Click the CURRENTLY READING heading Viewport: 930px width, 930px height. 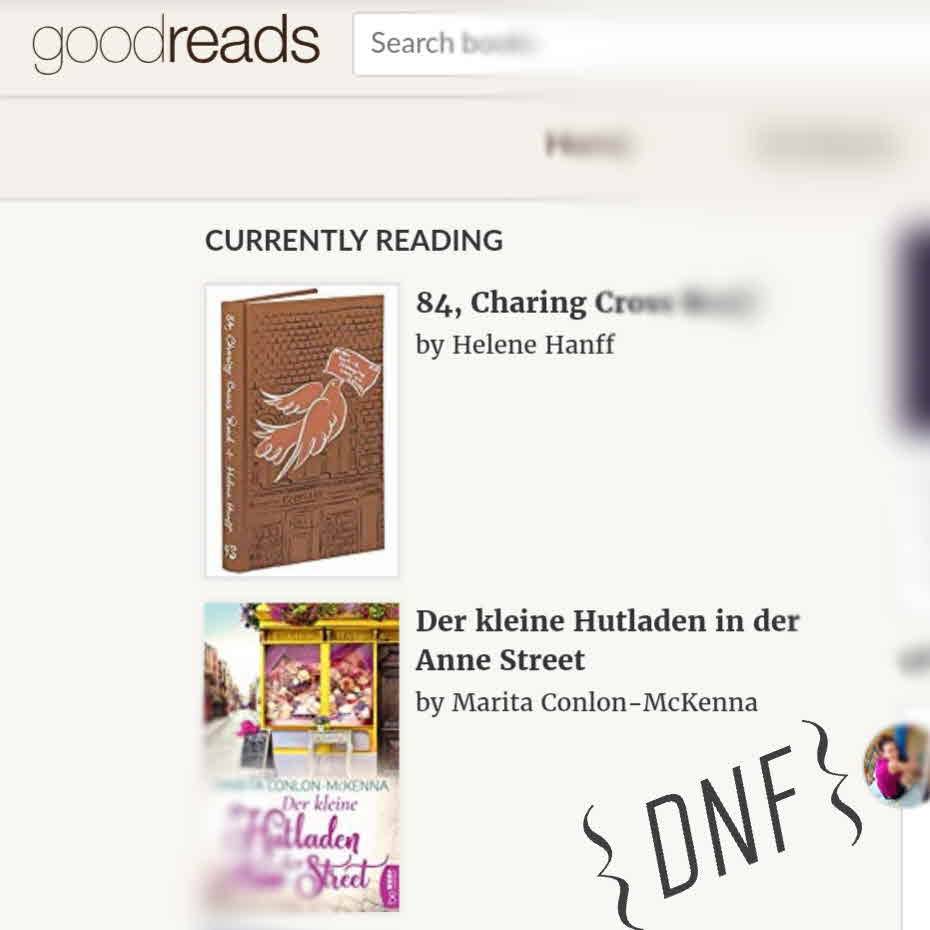354,241
